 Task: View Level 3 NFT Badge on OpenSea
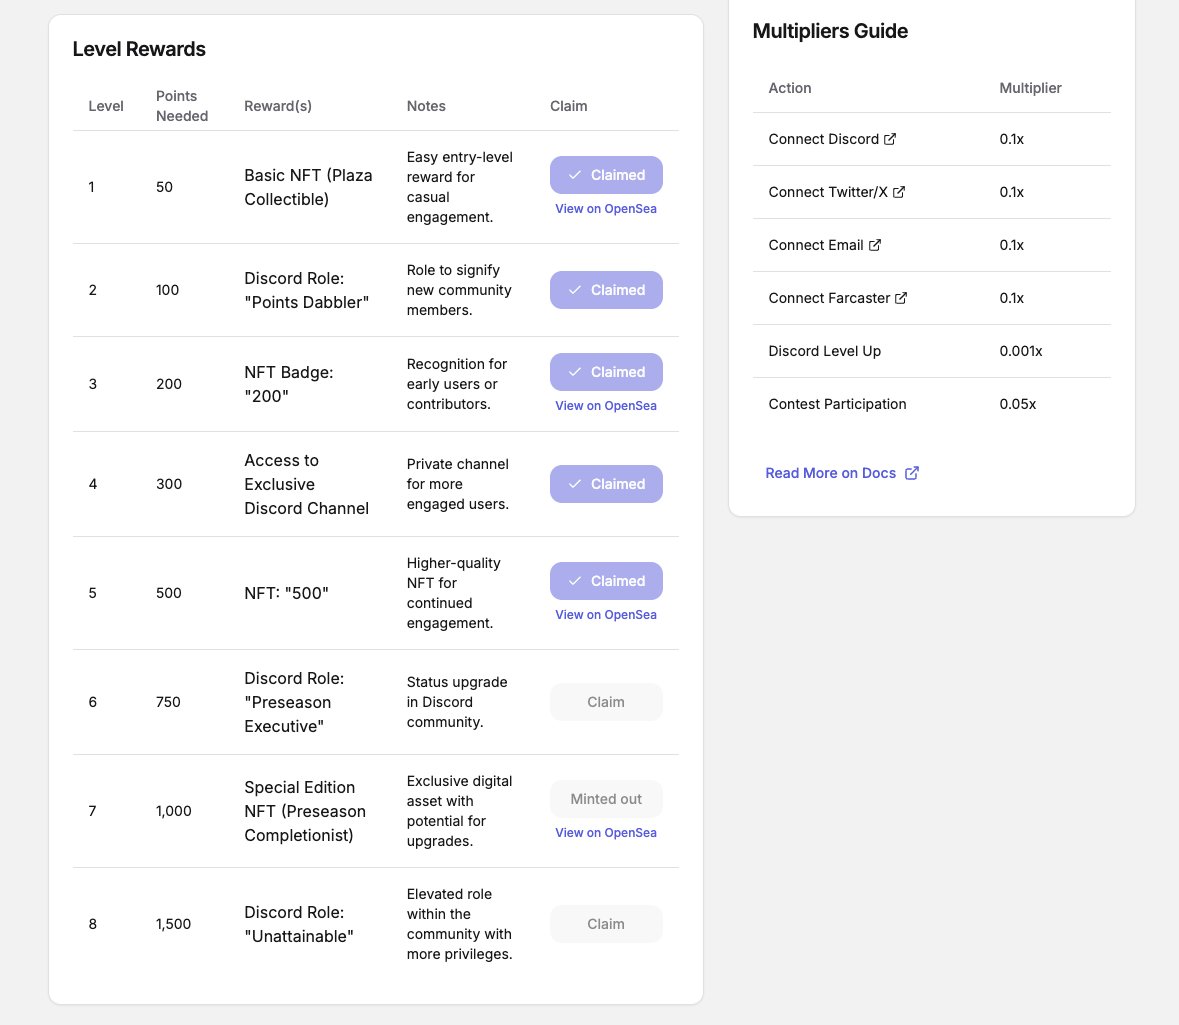[606, 406]
